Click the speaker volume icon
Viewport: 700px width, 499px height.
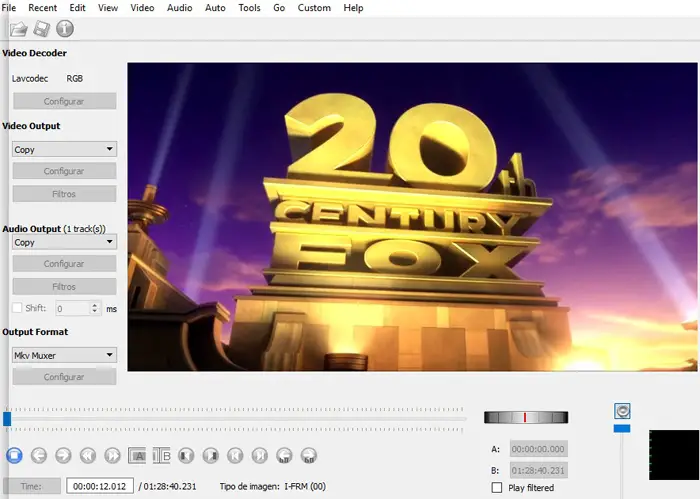[622, 411]
